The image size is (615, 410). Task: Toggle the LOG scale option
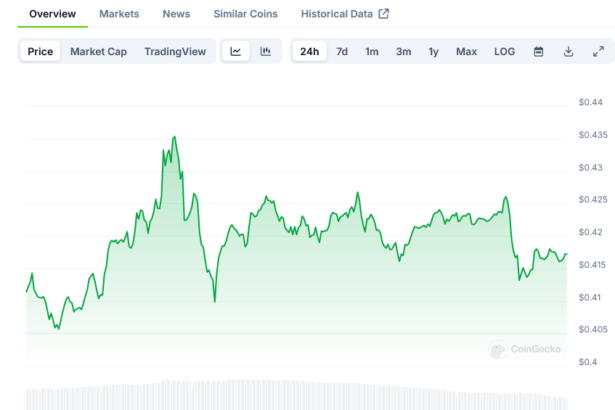point(505,52)
